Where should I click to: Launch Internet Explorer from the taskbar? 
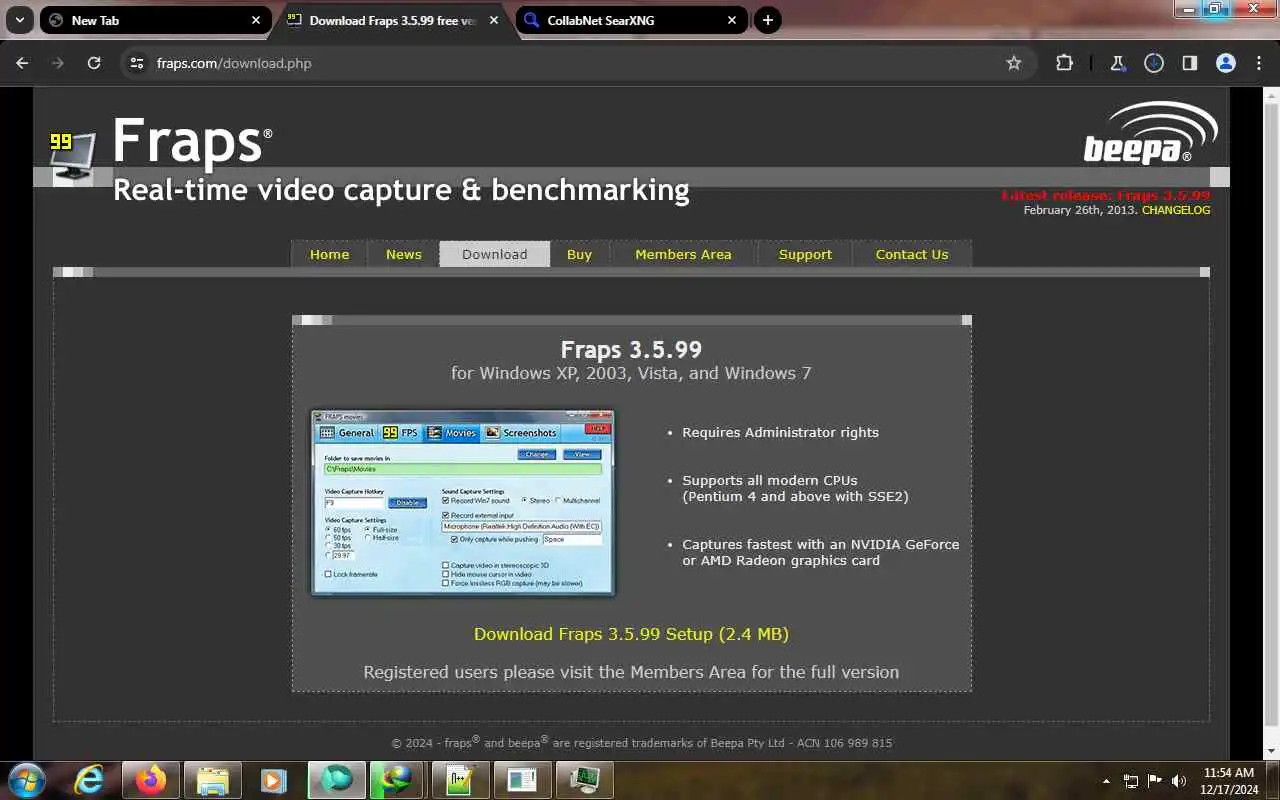click(x=89, y=780)
